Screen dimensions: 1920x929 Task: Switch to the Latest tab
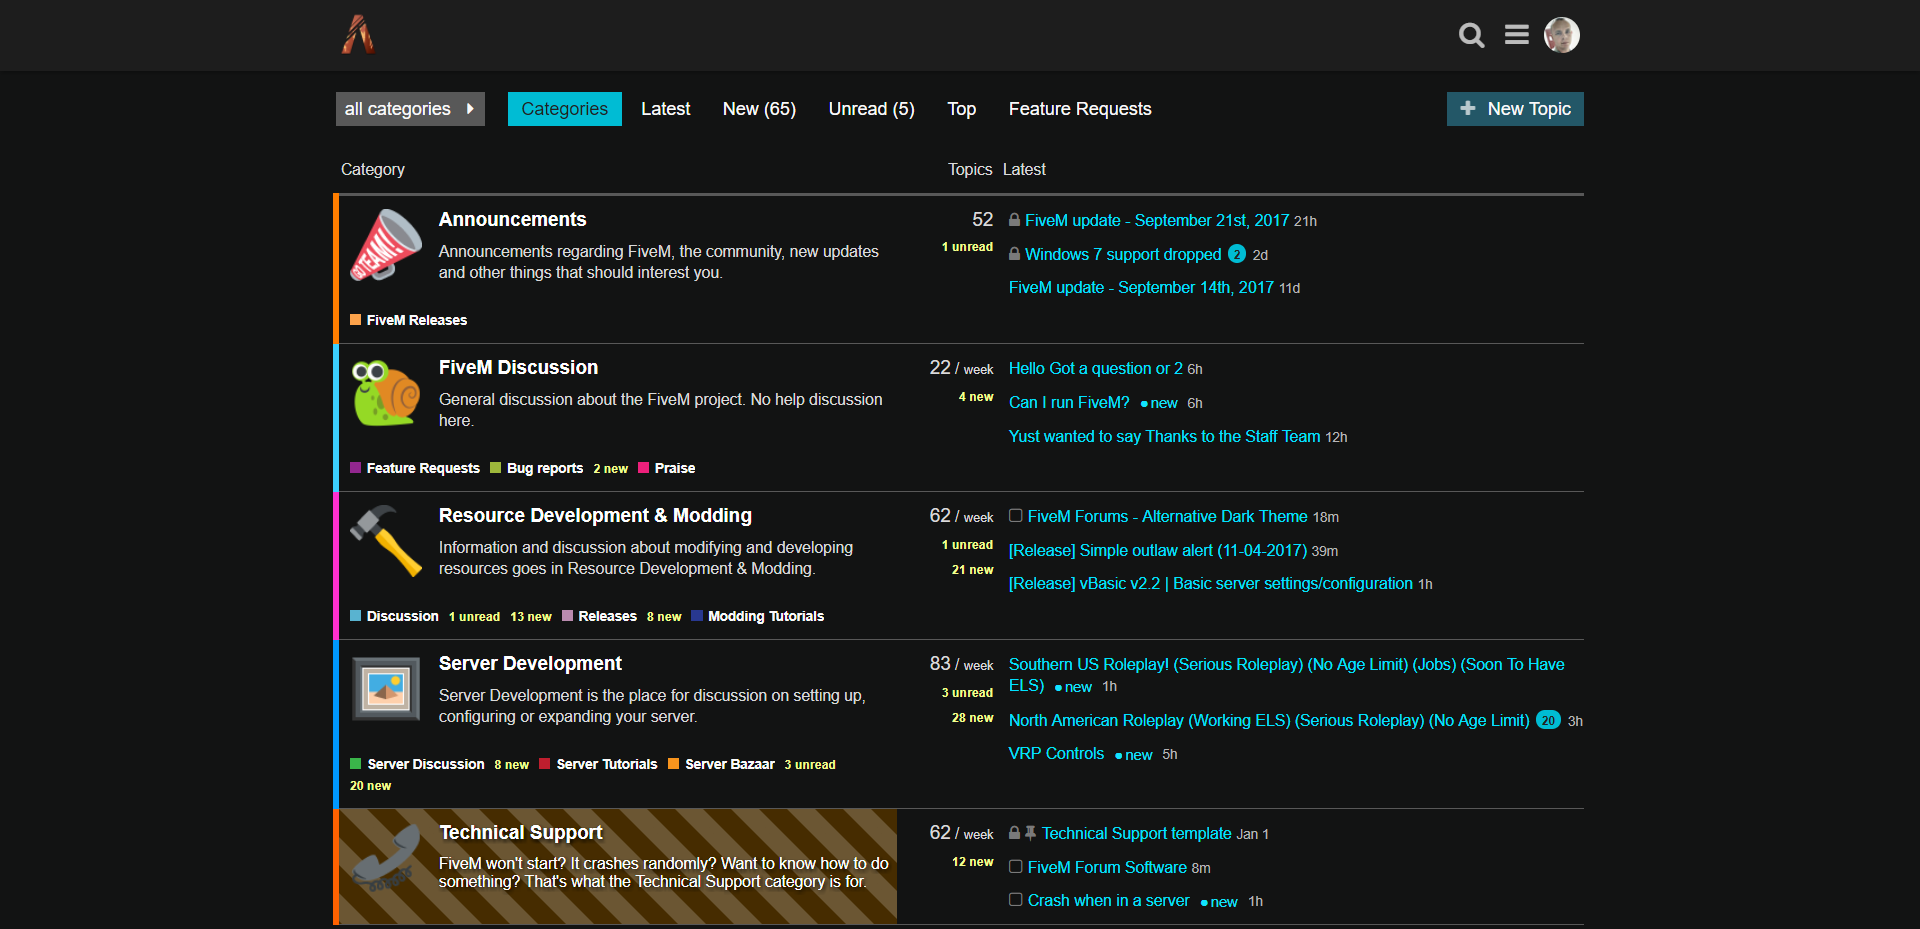pos(665,108)
